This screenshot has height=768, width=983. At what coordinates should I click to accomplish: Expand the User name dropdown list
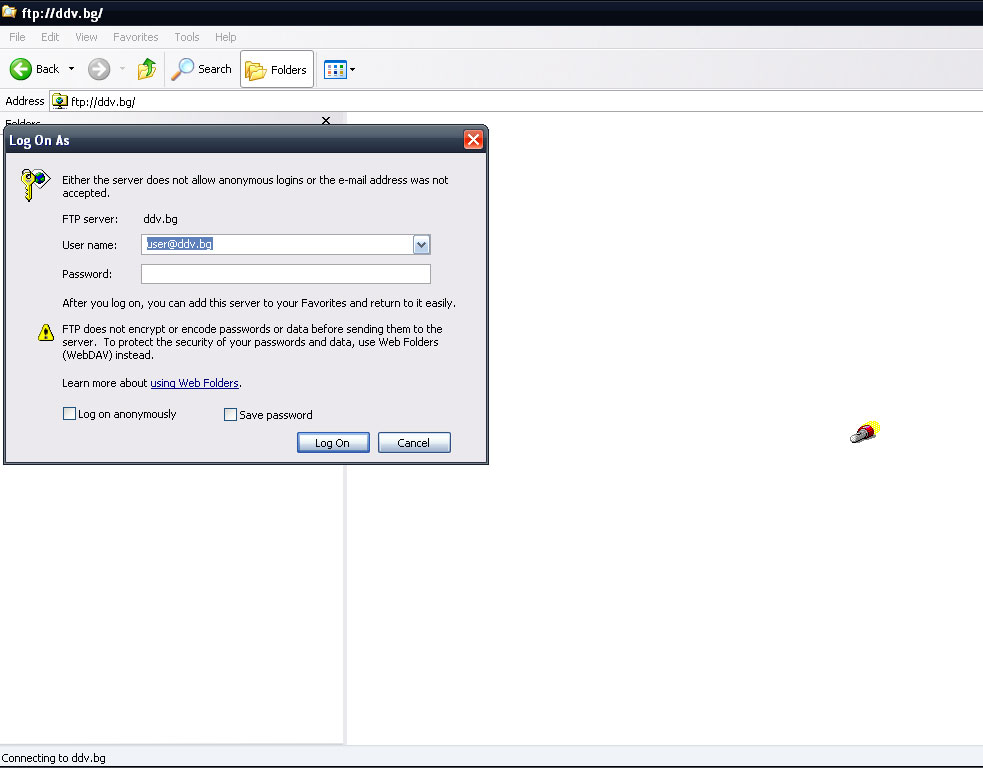(x=421, y=245)
